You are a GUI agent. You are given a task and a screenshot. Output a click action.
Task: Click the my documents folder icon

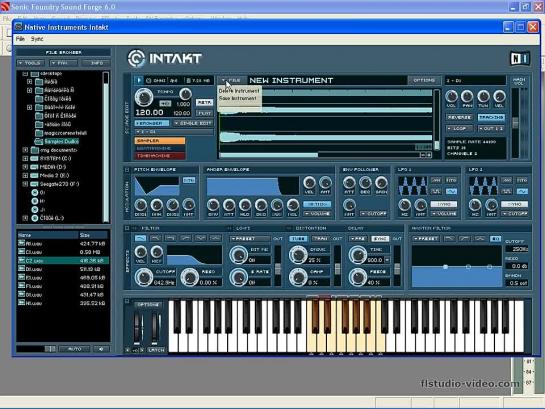pyautogui.click(x=34, y=150)
